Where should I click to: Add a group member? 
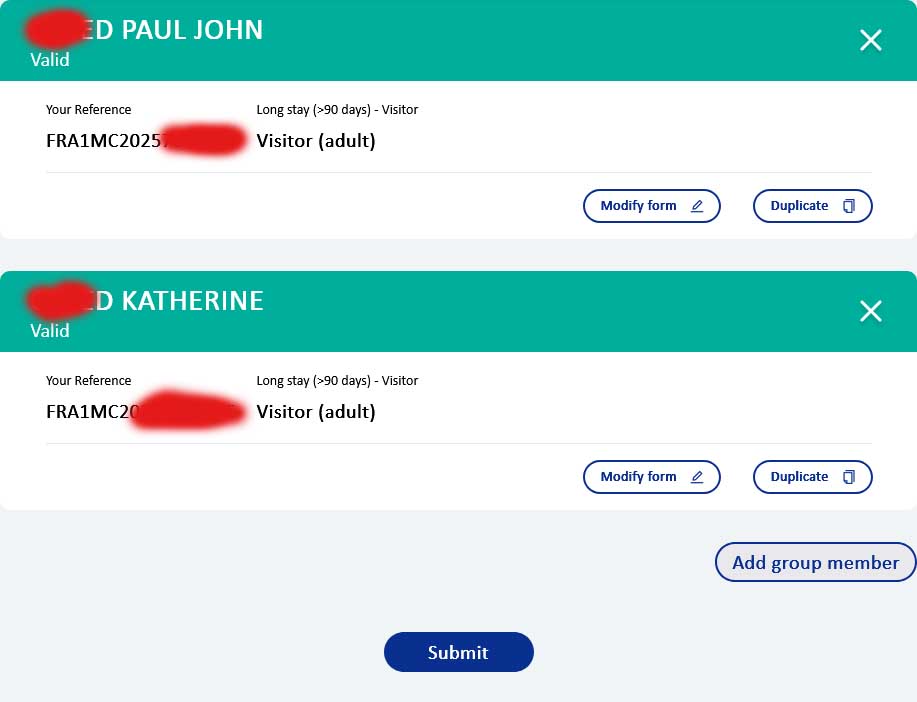pyautogui.click(x=815, y=562)
